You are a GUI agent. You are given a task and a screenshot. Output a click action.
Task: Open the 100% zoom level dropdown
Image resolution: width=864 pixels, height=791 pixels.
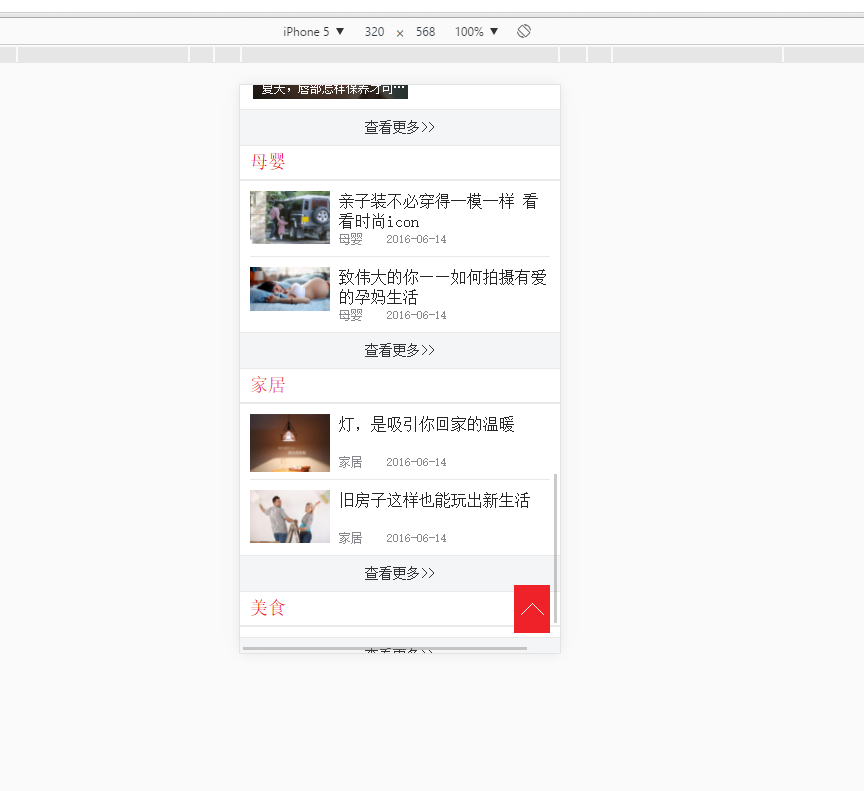click(x=476, y=31)
